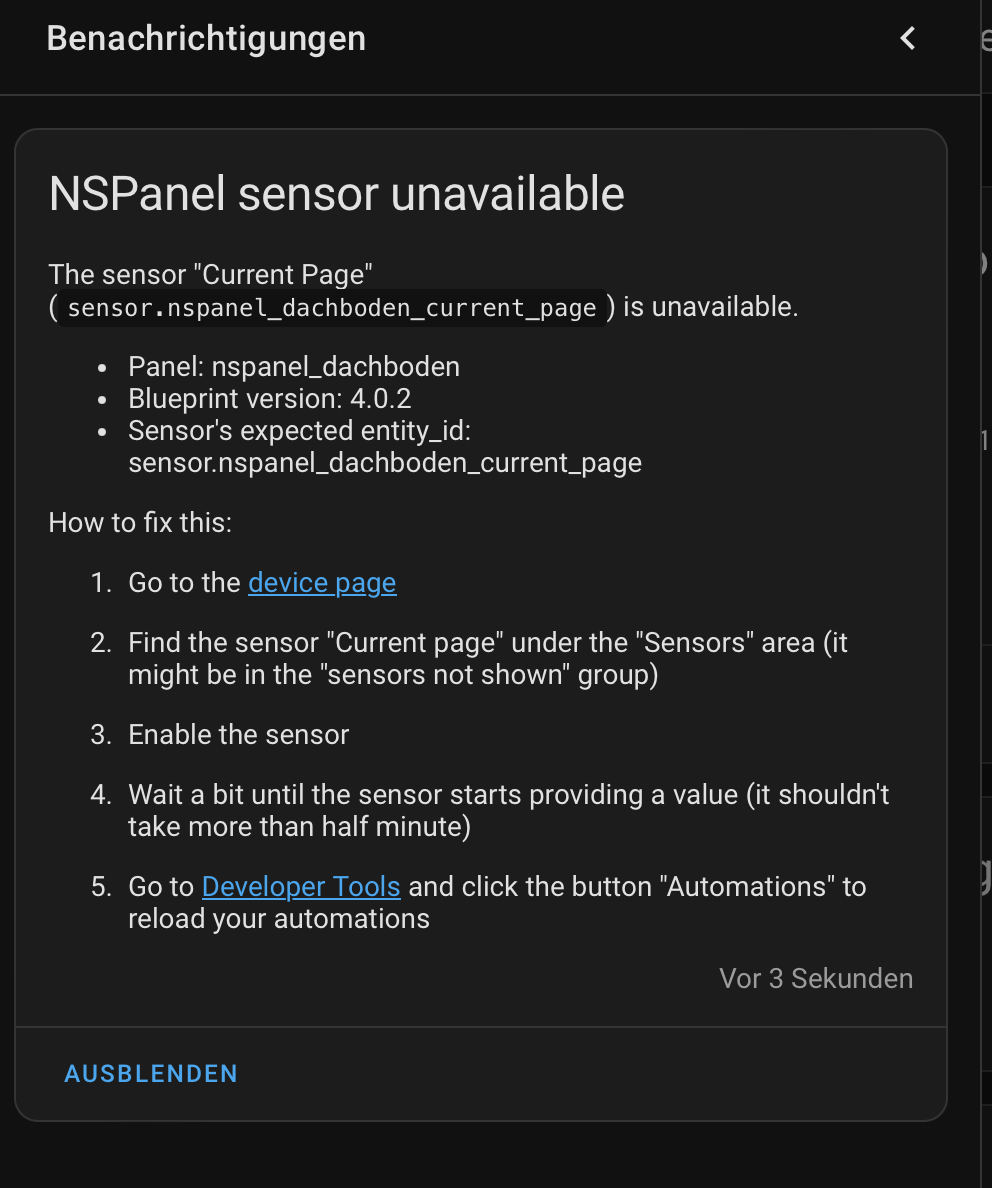The height and width of the screenshot is (1188, 992).
Task: Select step 3 Enable the sensor
Action: tap(238, 734)
